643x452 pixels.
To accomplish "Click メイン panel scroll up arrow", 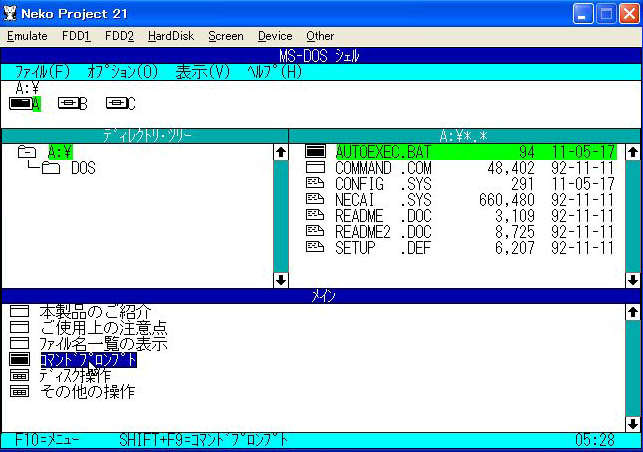I will [633, 312].
